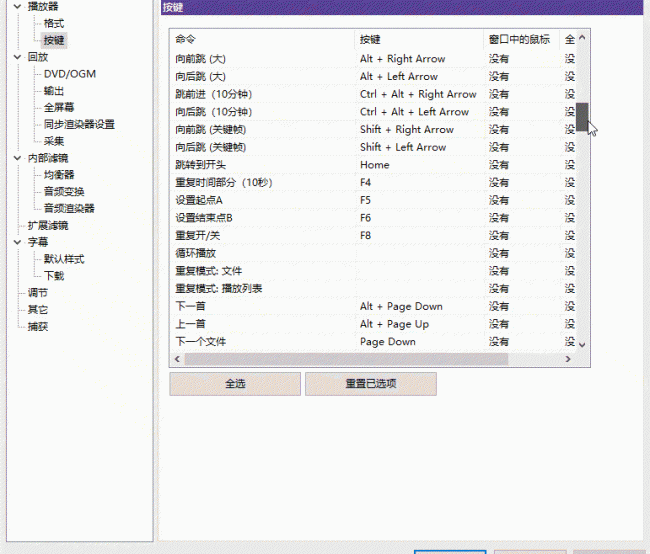The height and width of the screenshot is (554, 650).
Task: Select 调节 in tree
Action: coord(38,293)
